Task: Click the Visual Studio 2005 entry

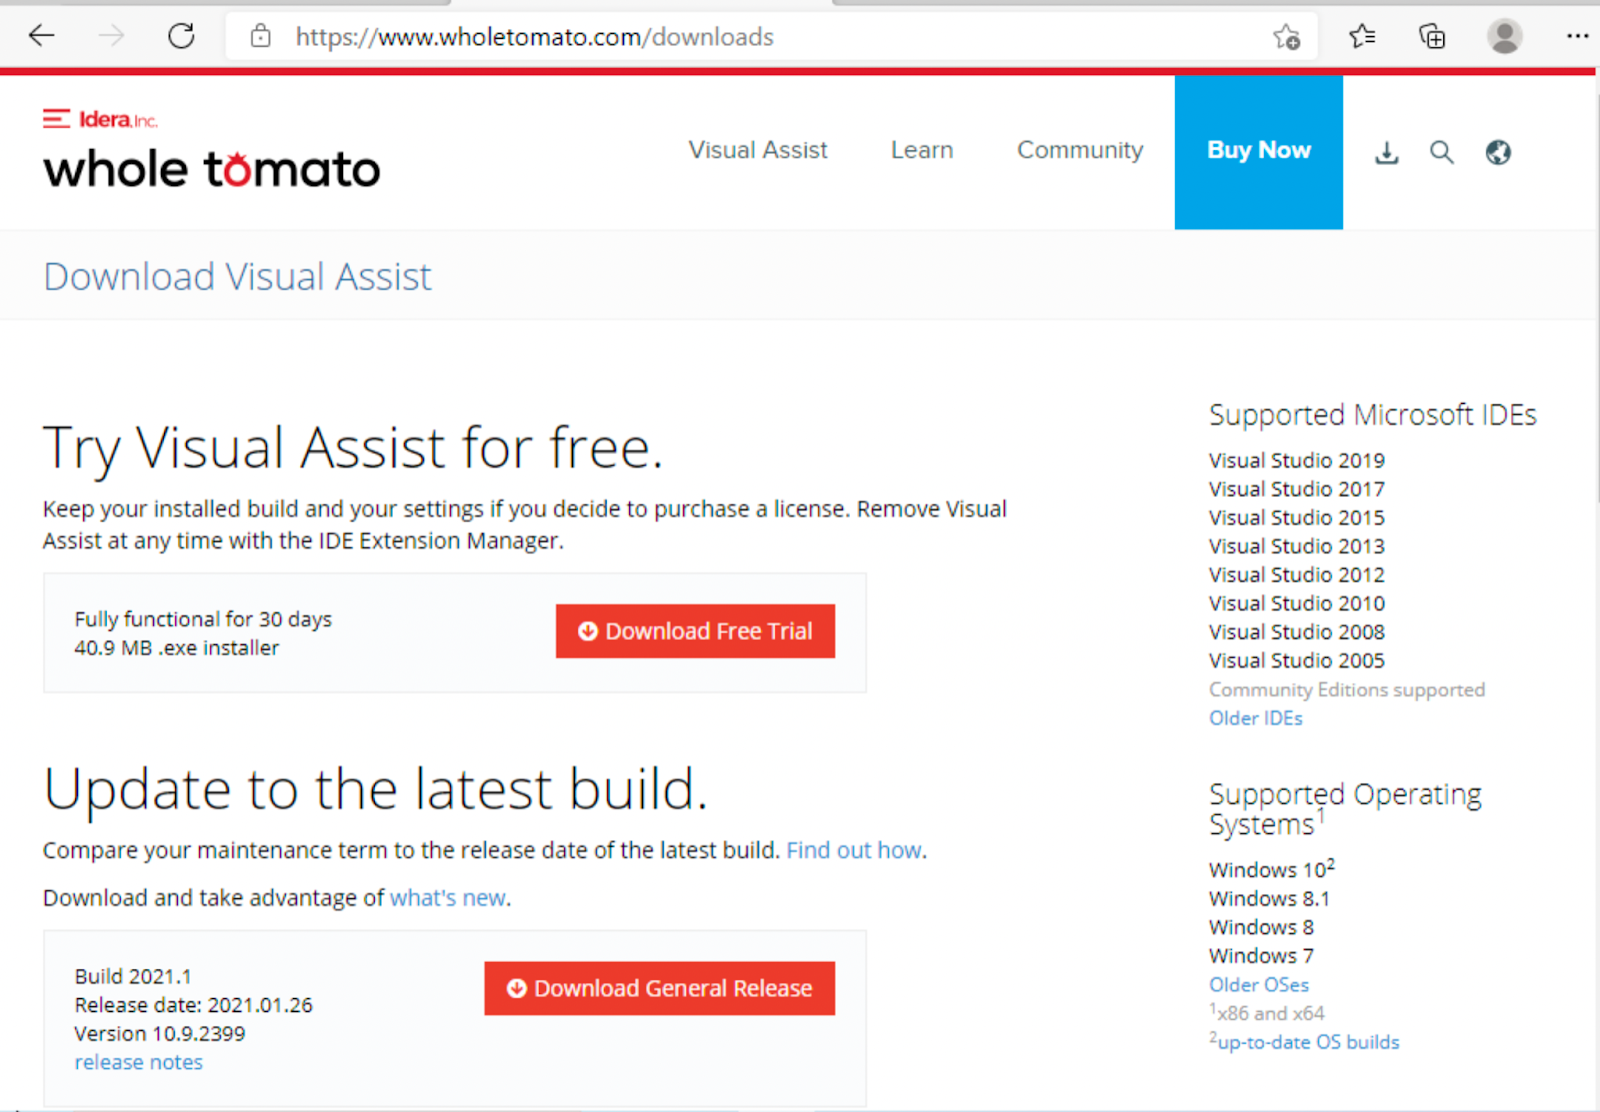Action: click(1297, 661)
